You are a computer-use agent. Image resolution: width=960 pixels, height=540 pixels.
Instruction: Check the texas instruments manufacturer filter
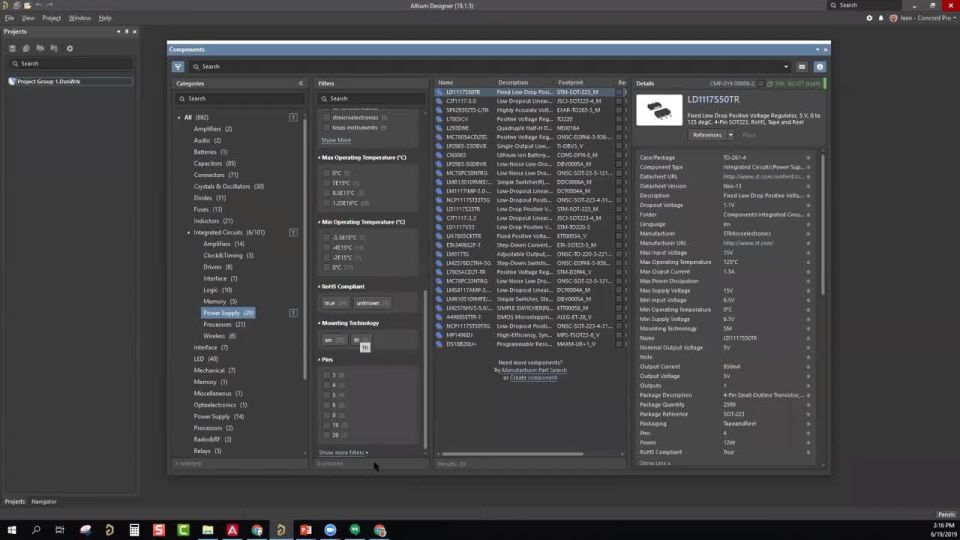[326, 127]
